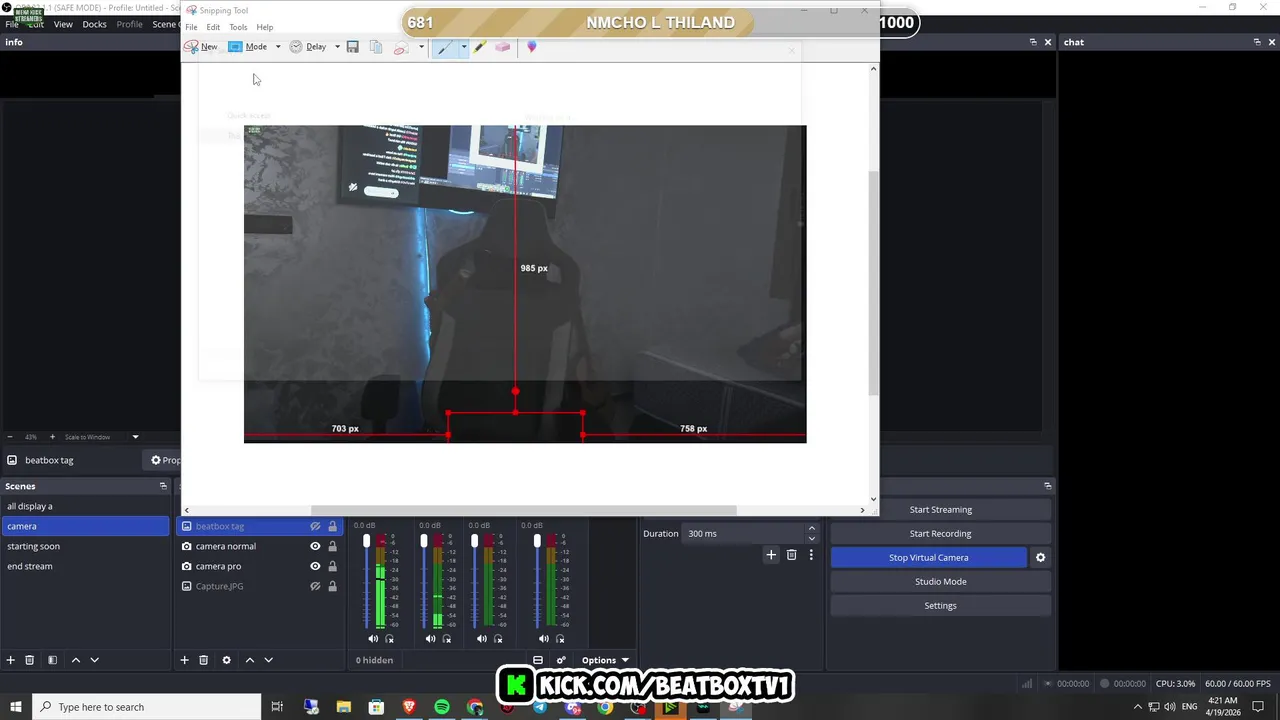Screen dimensions: 1280x720
Task: Select the 'starting soon' scene
Action: (85, 546)
